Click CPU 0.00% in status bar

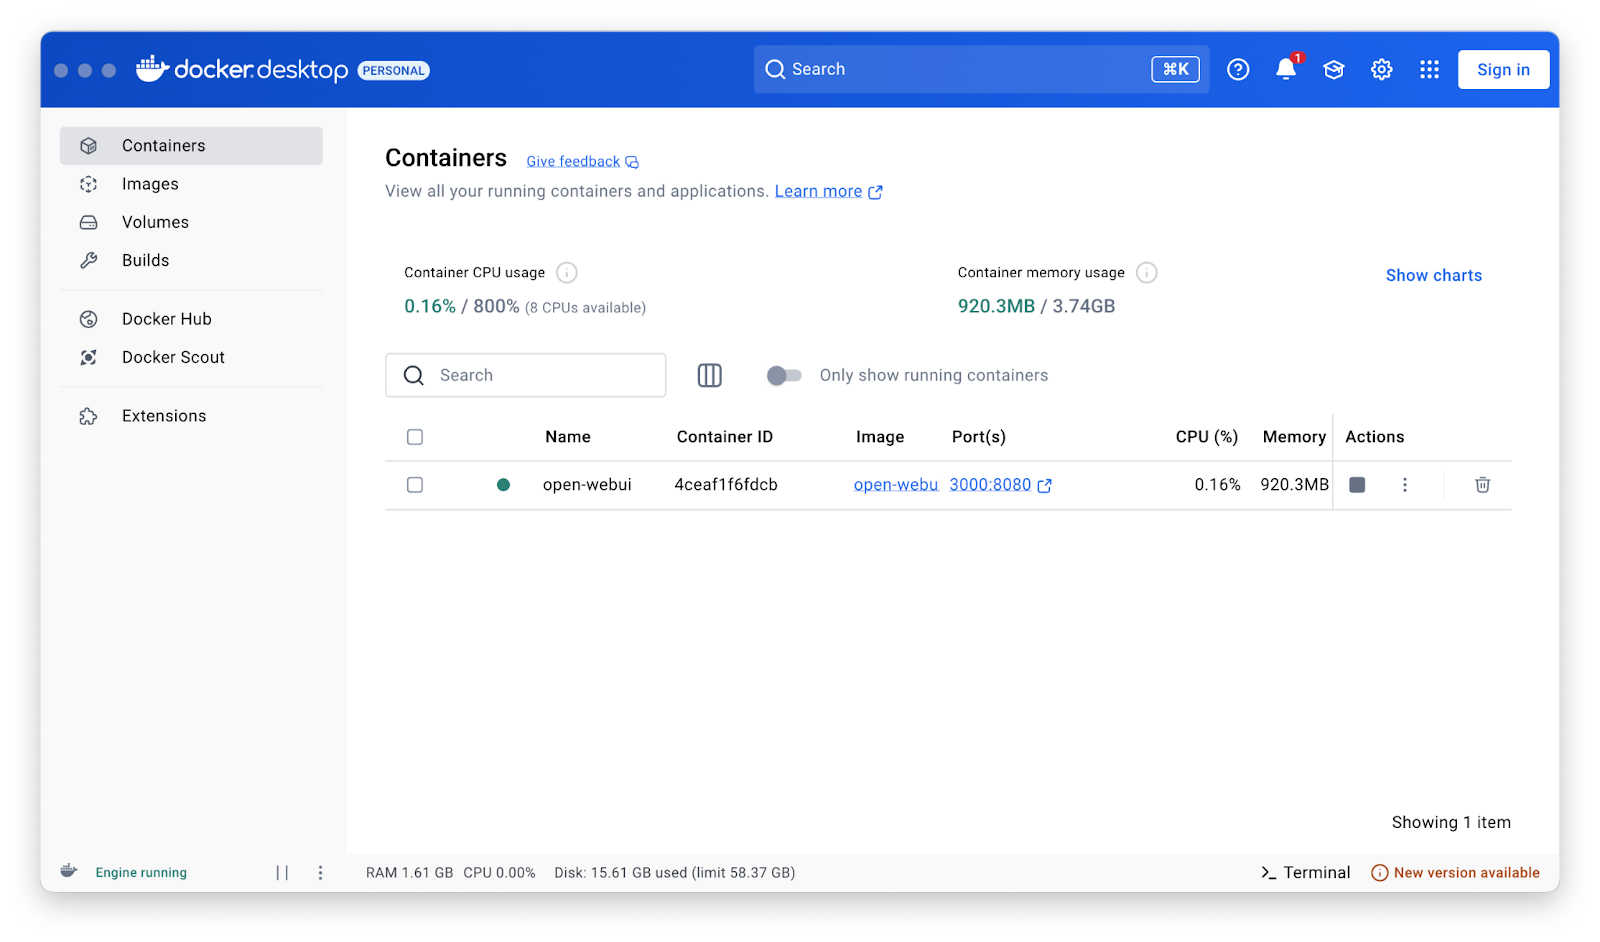click(x=499, y=873)
